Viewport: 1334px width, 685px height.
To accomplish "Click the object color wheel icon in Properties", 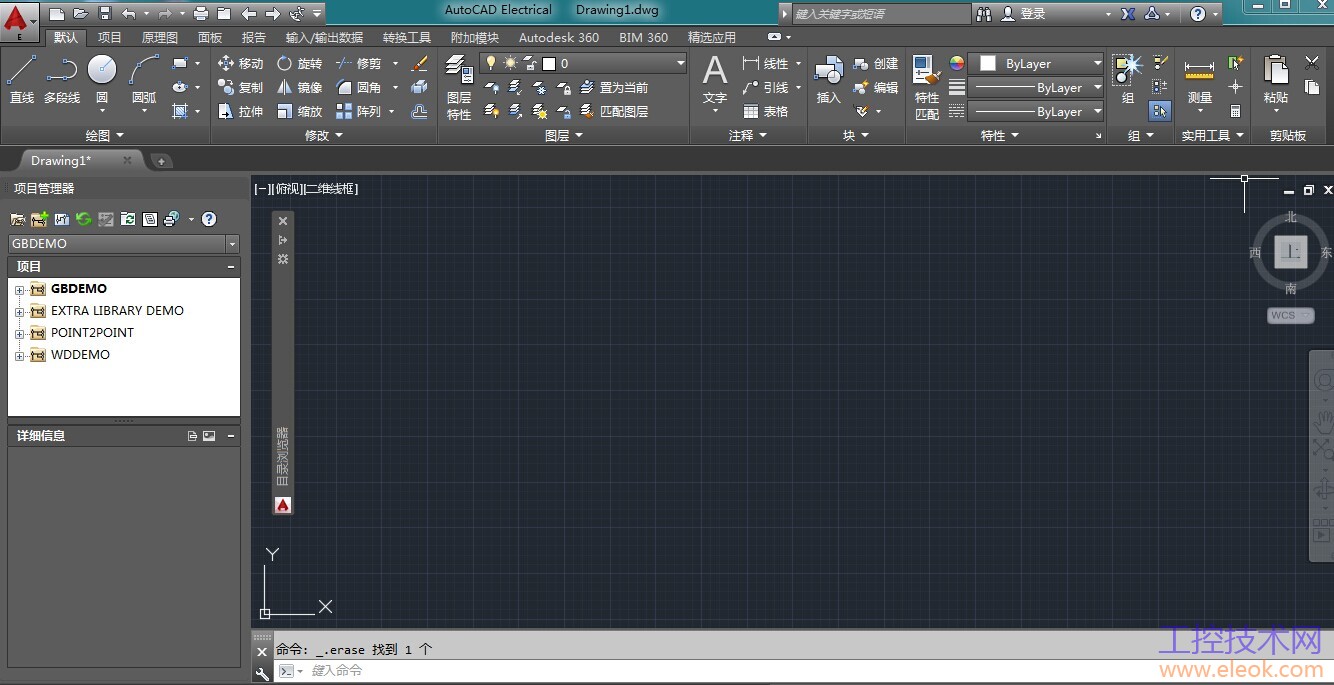I will [x=957, y=63].
